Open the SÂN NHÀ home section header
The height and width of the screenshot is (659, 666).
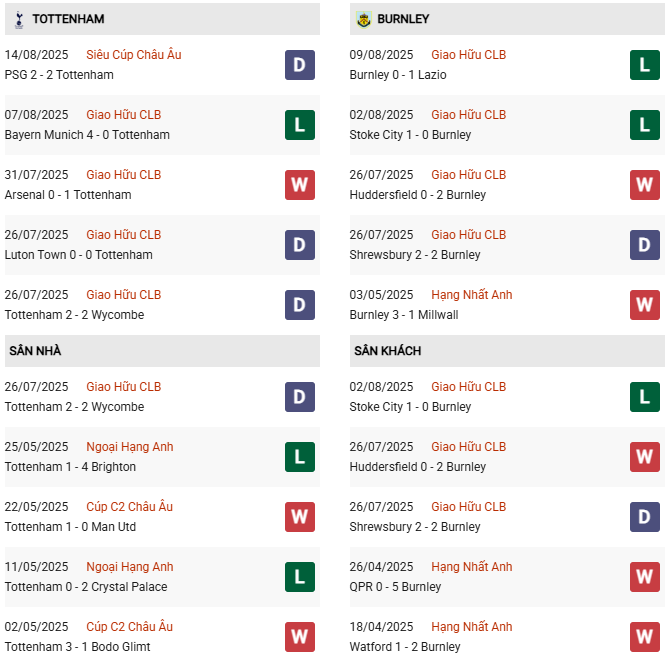click(35, 351)
